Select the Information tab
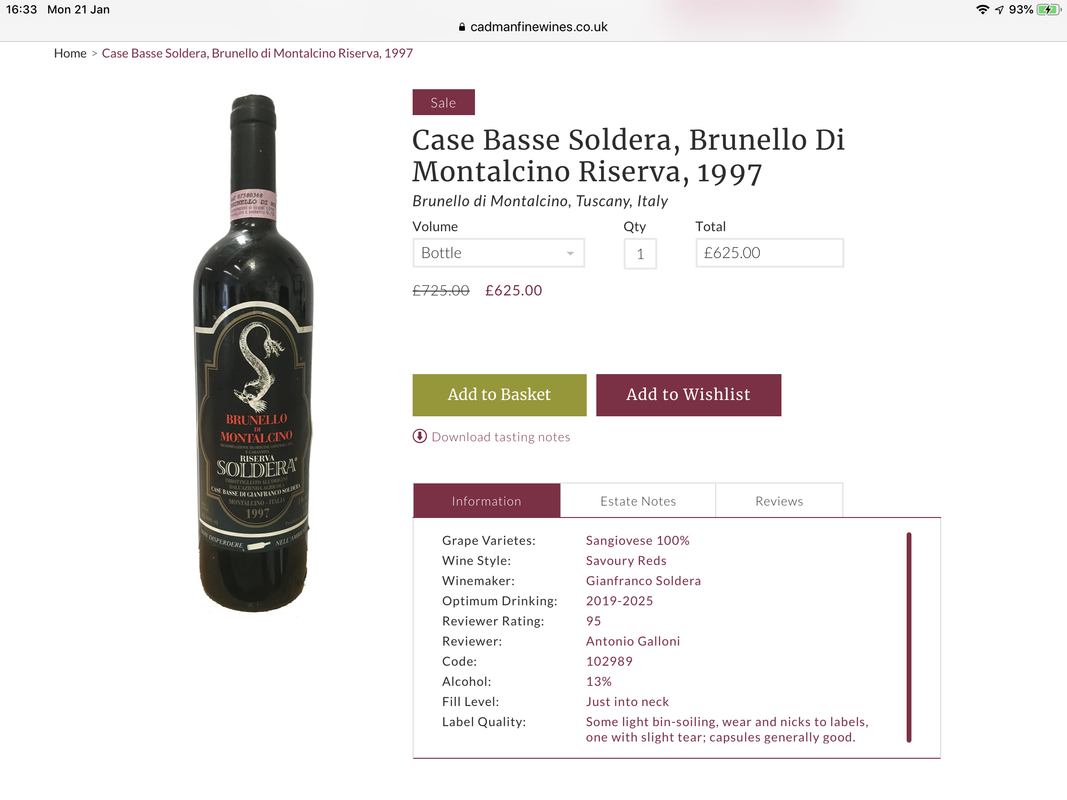Image resolution: width=1067 pixels, height=800 pixels. point(487,501)
